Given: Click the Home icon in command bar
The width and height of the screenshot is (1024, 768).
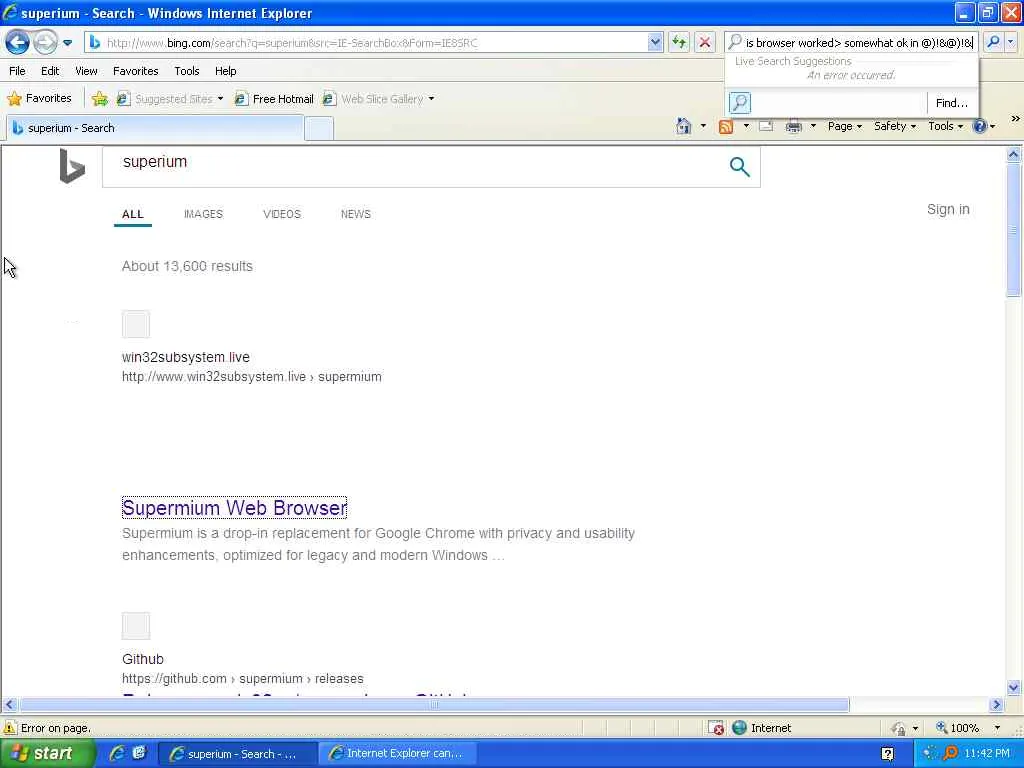Looking at the screenshot, I should point(683,126).
